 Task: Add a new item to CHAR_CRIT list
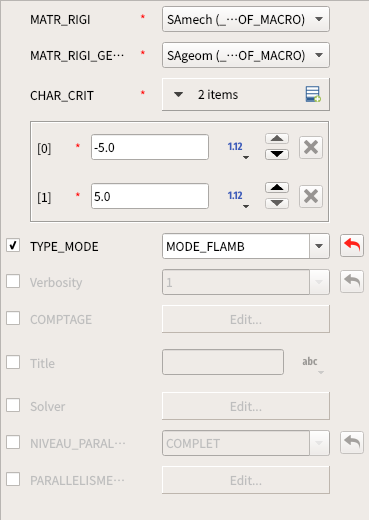click(x=313, y=95)
